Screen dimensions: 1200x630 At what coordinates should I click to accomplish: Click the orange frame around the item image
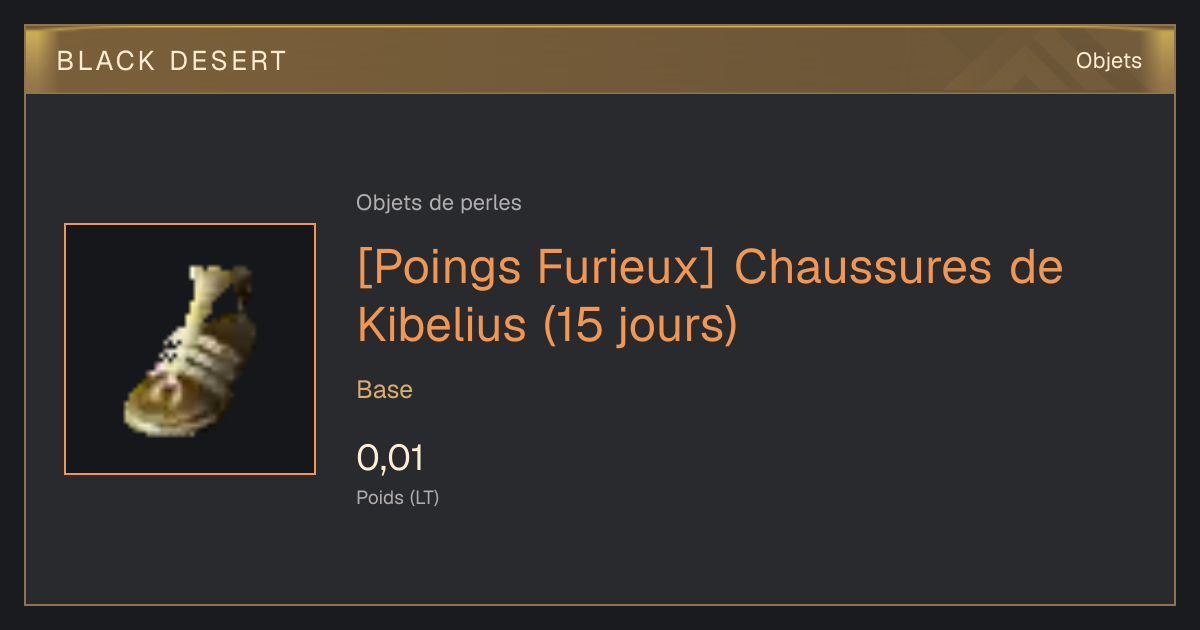click(x=190, y=225)
